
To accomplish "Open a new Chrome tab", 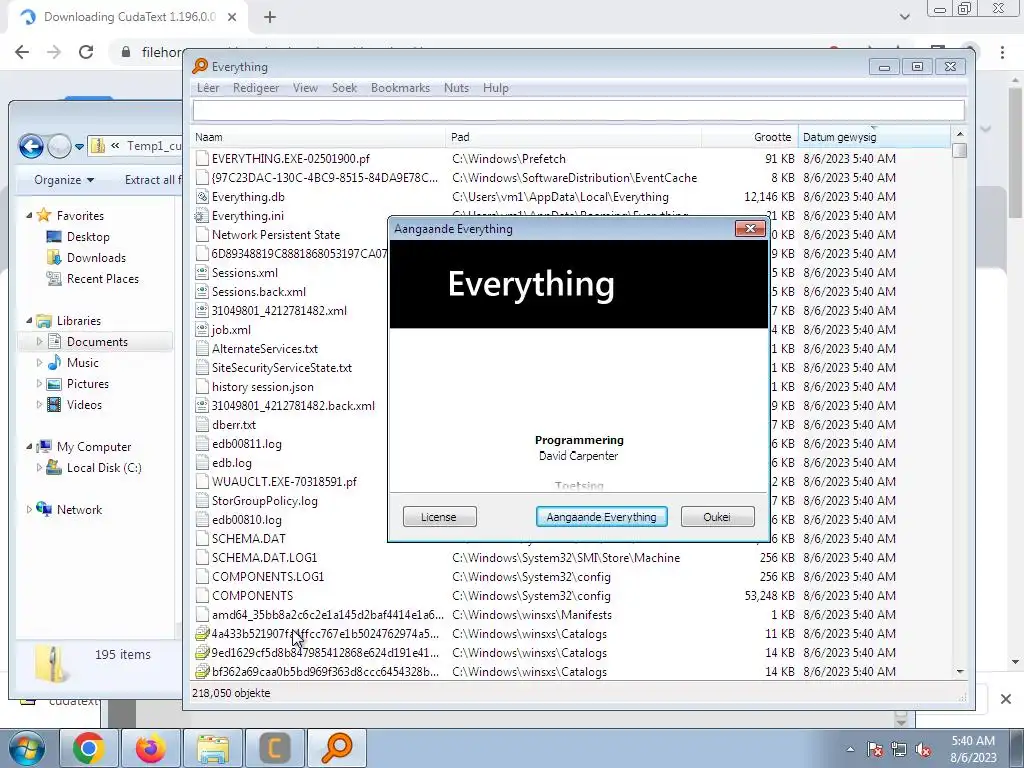I will click(270, 18).
